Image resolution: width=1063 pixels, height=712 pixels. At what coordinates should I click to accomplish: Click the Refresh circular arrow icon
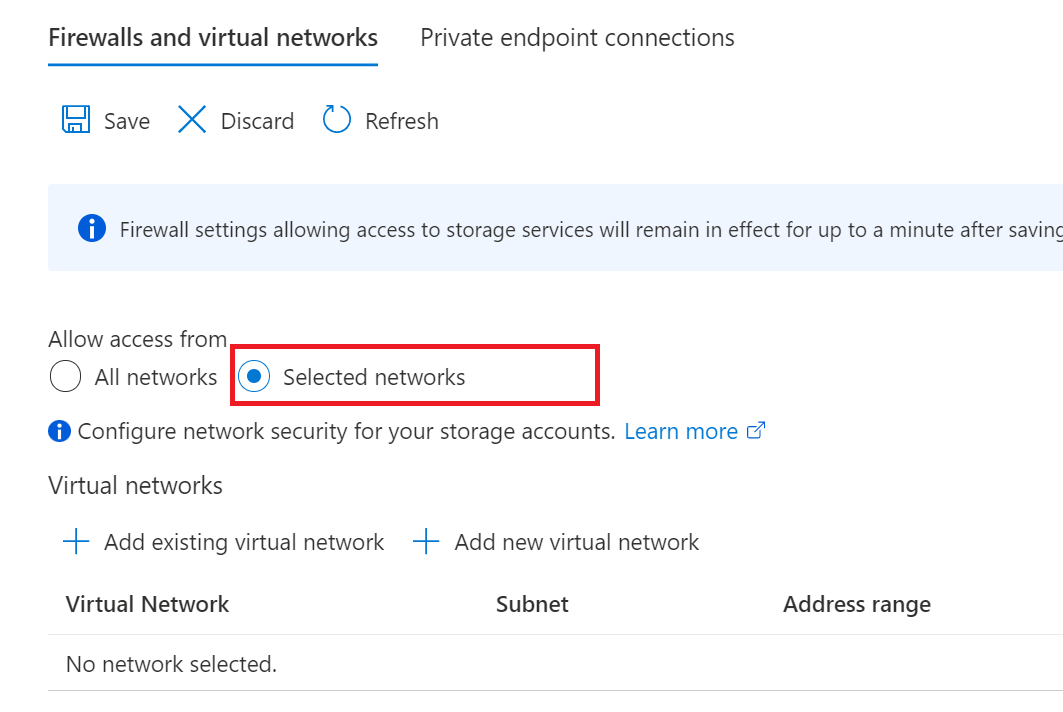[337, 119]
